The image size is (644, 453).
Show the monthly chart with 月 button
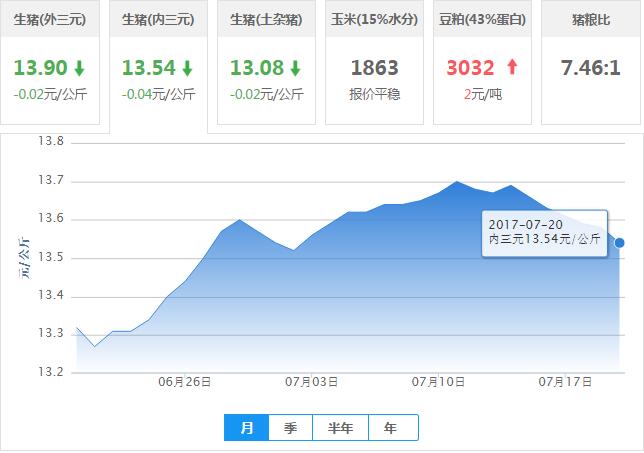[x=246, y=428]
